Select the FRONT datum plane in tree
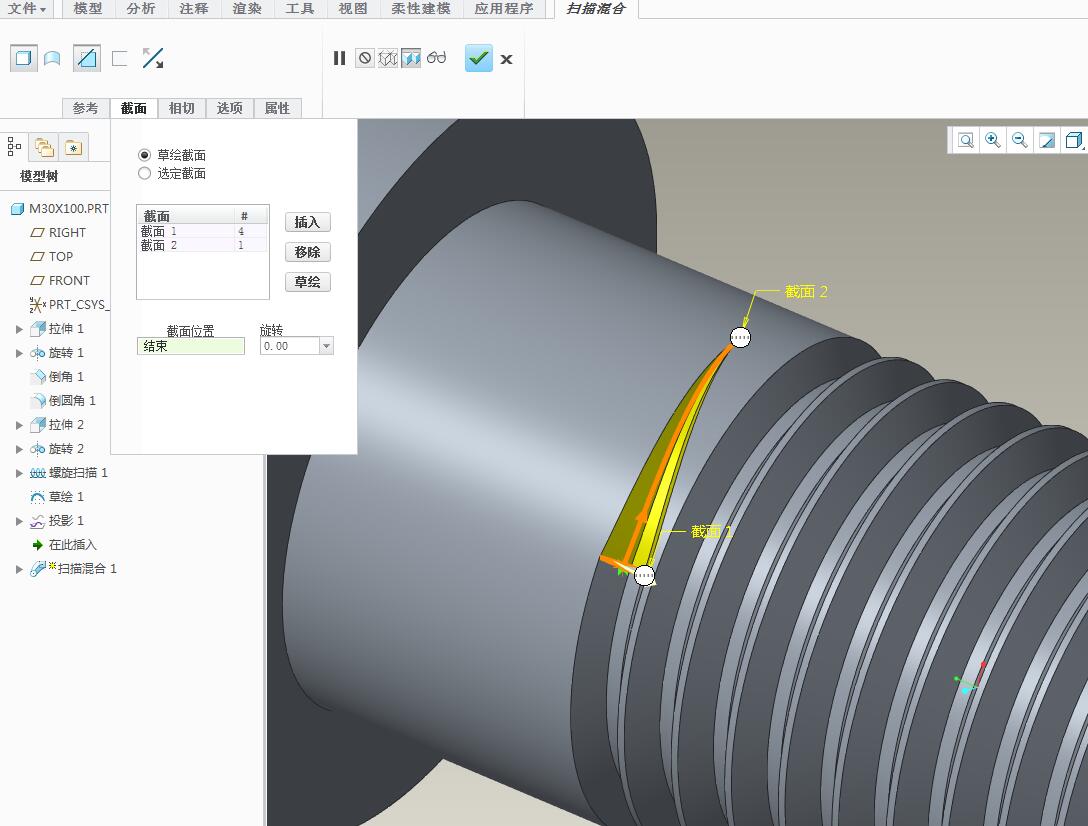 60,280
